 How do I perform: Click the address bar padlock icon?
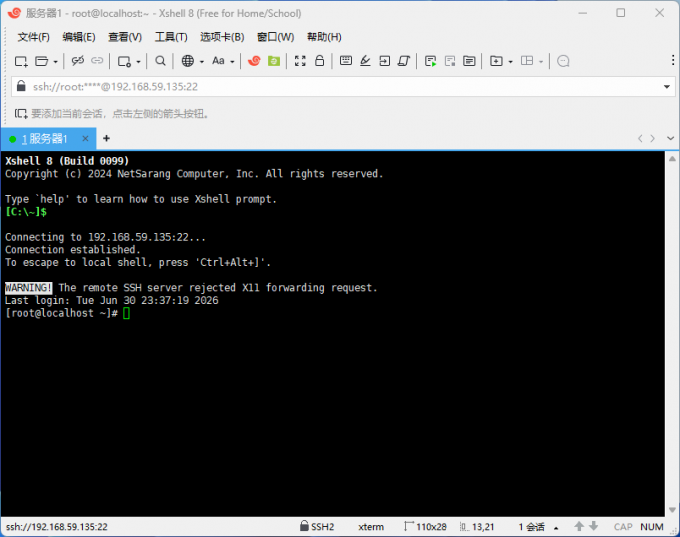point(21,86)
